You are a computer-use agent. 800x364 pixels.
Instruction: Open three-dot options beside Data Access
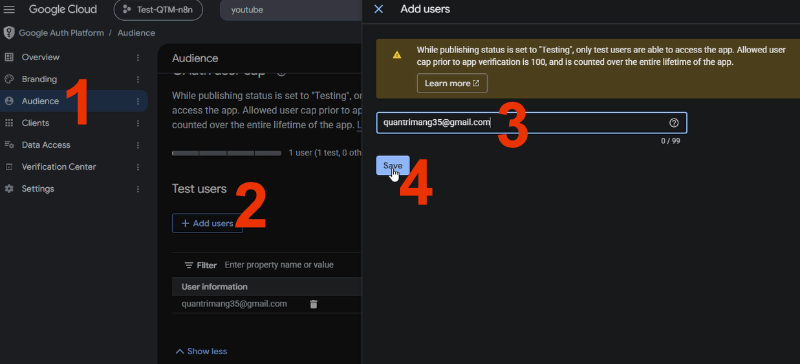(x=138, y=145)
